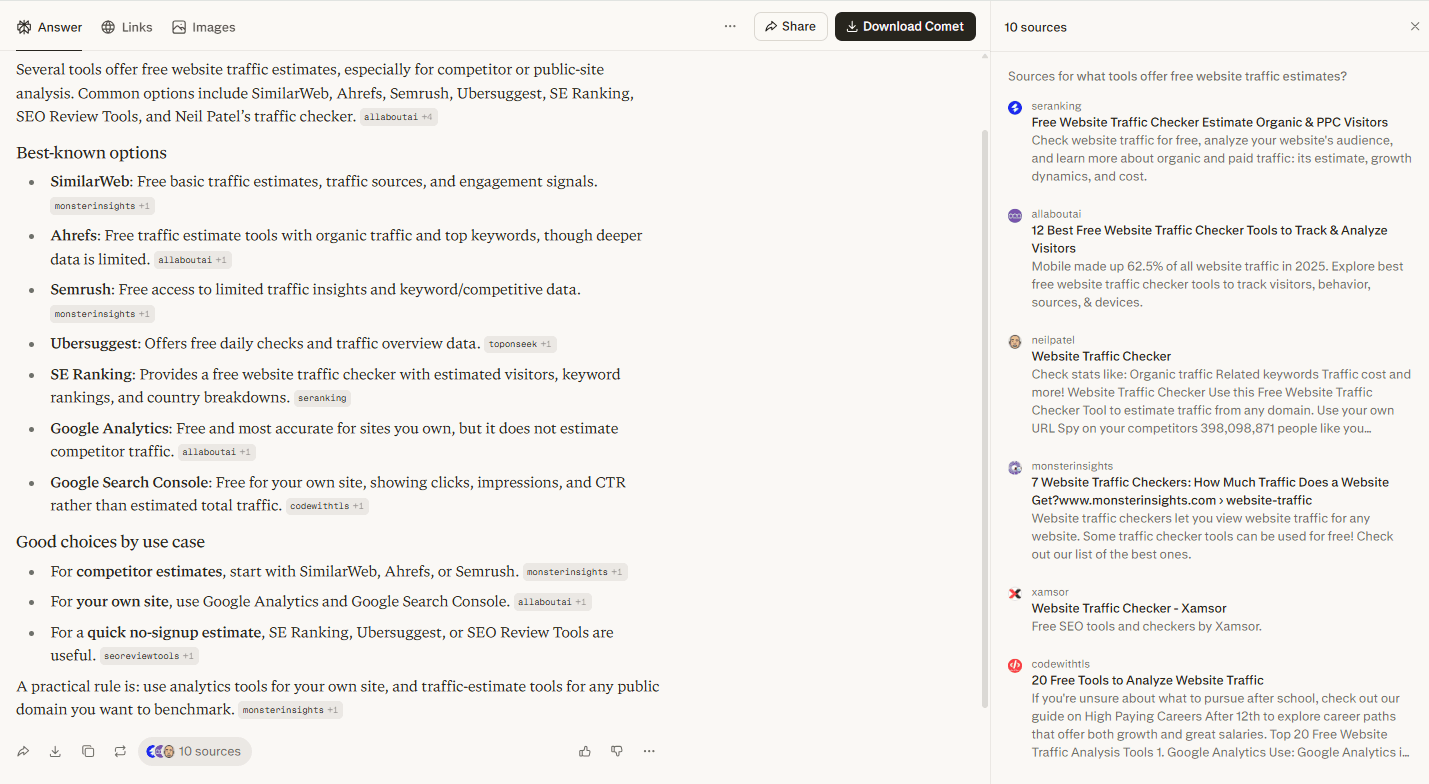Open '7 Website Traffic Checkers' source link
This screenshot has height=784, width=1429.
coord(1210,491)
